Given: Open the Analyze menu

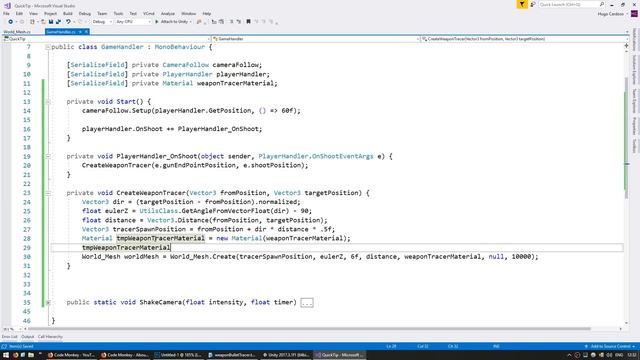Looking at the screenshot, I should (168, 13).
